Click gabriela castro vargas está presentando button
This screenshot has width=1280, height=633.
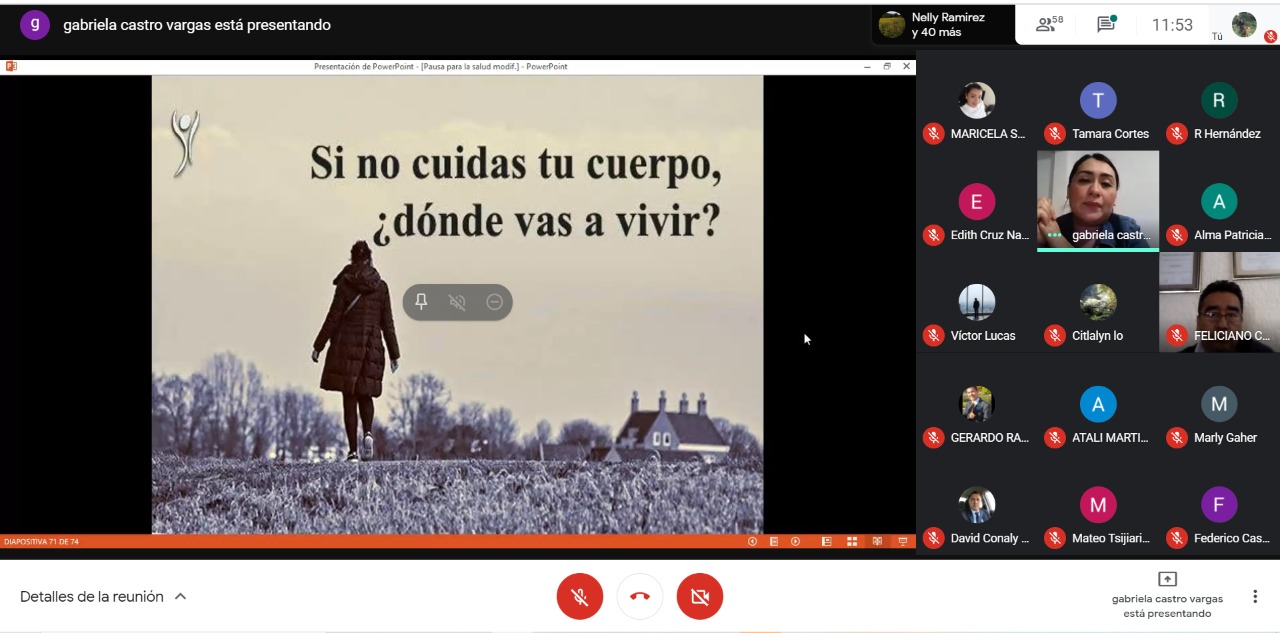click(x=1166, y=595)
